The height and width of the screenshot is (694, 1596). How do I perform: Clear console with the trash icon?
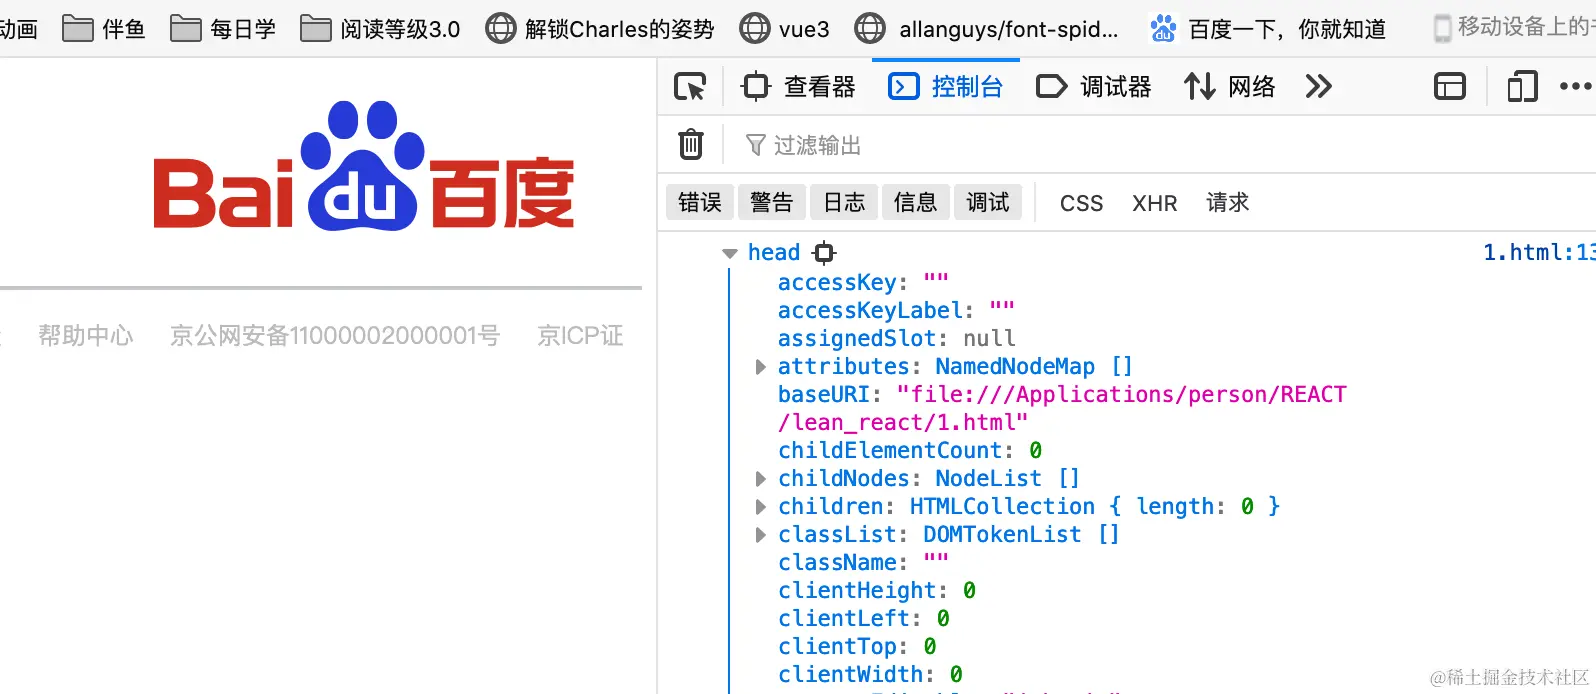click(691, 144)
